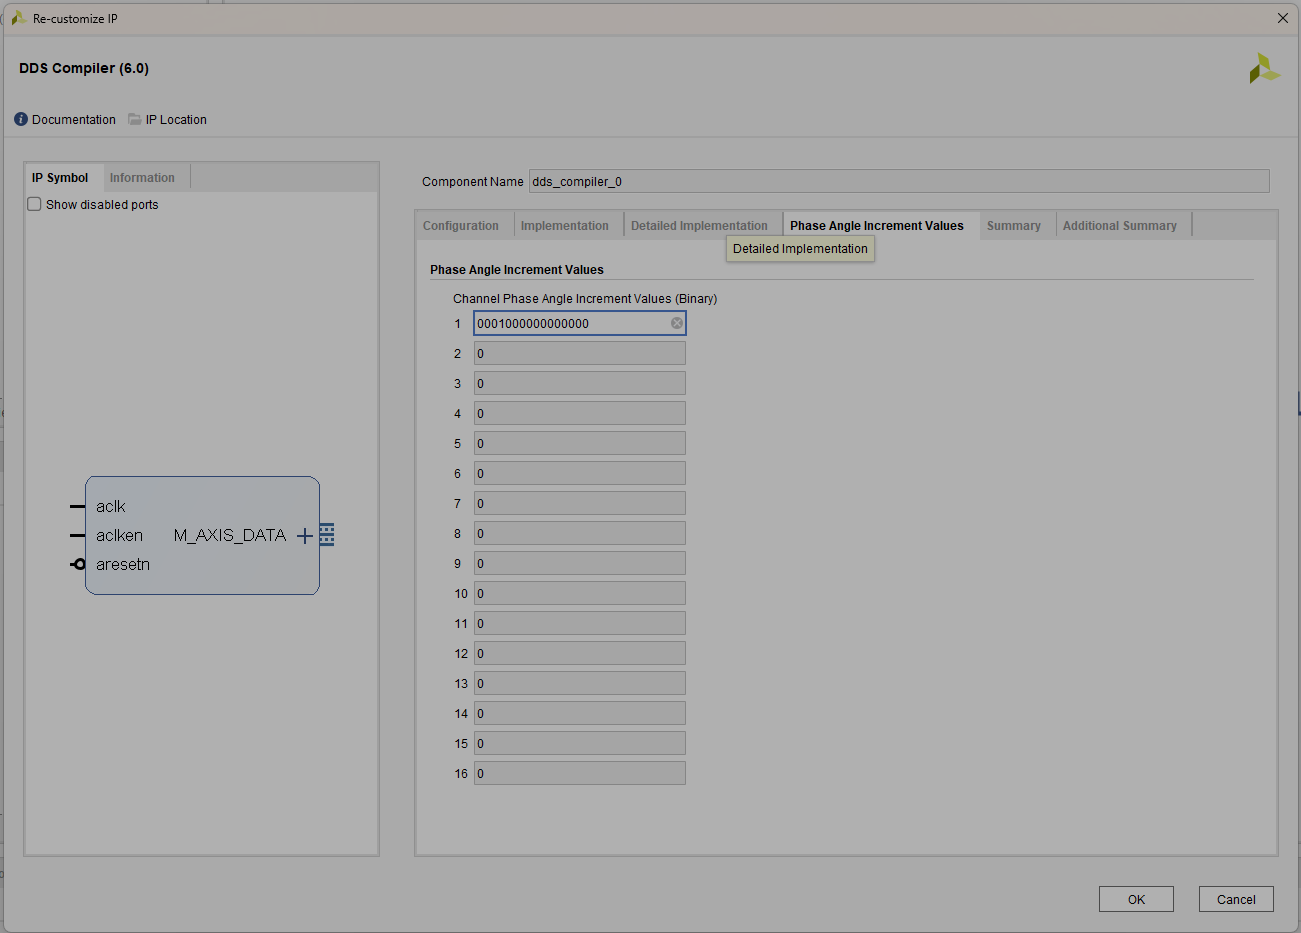The image size is (1301, 933).
Task: Select channel 5 phase increment field
Action: (x=580, y=443)
